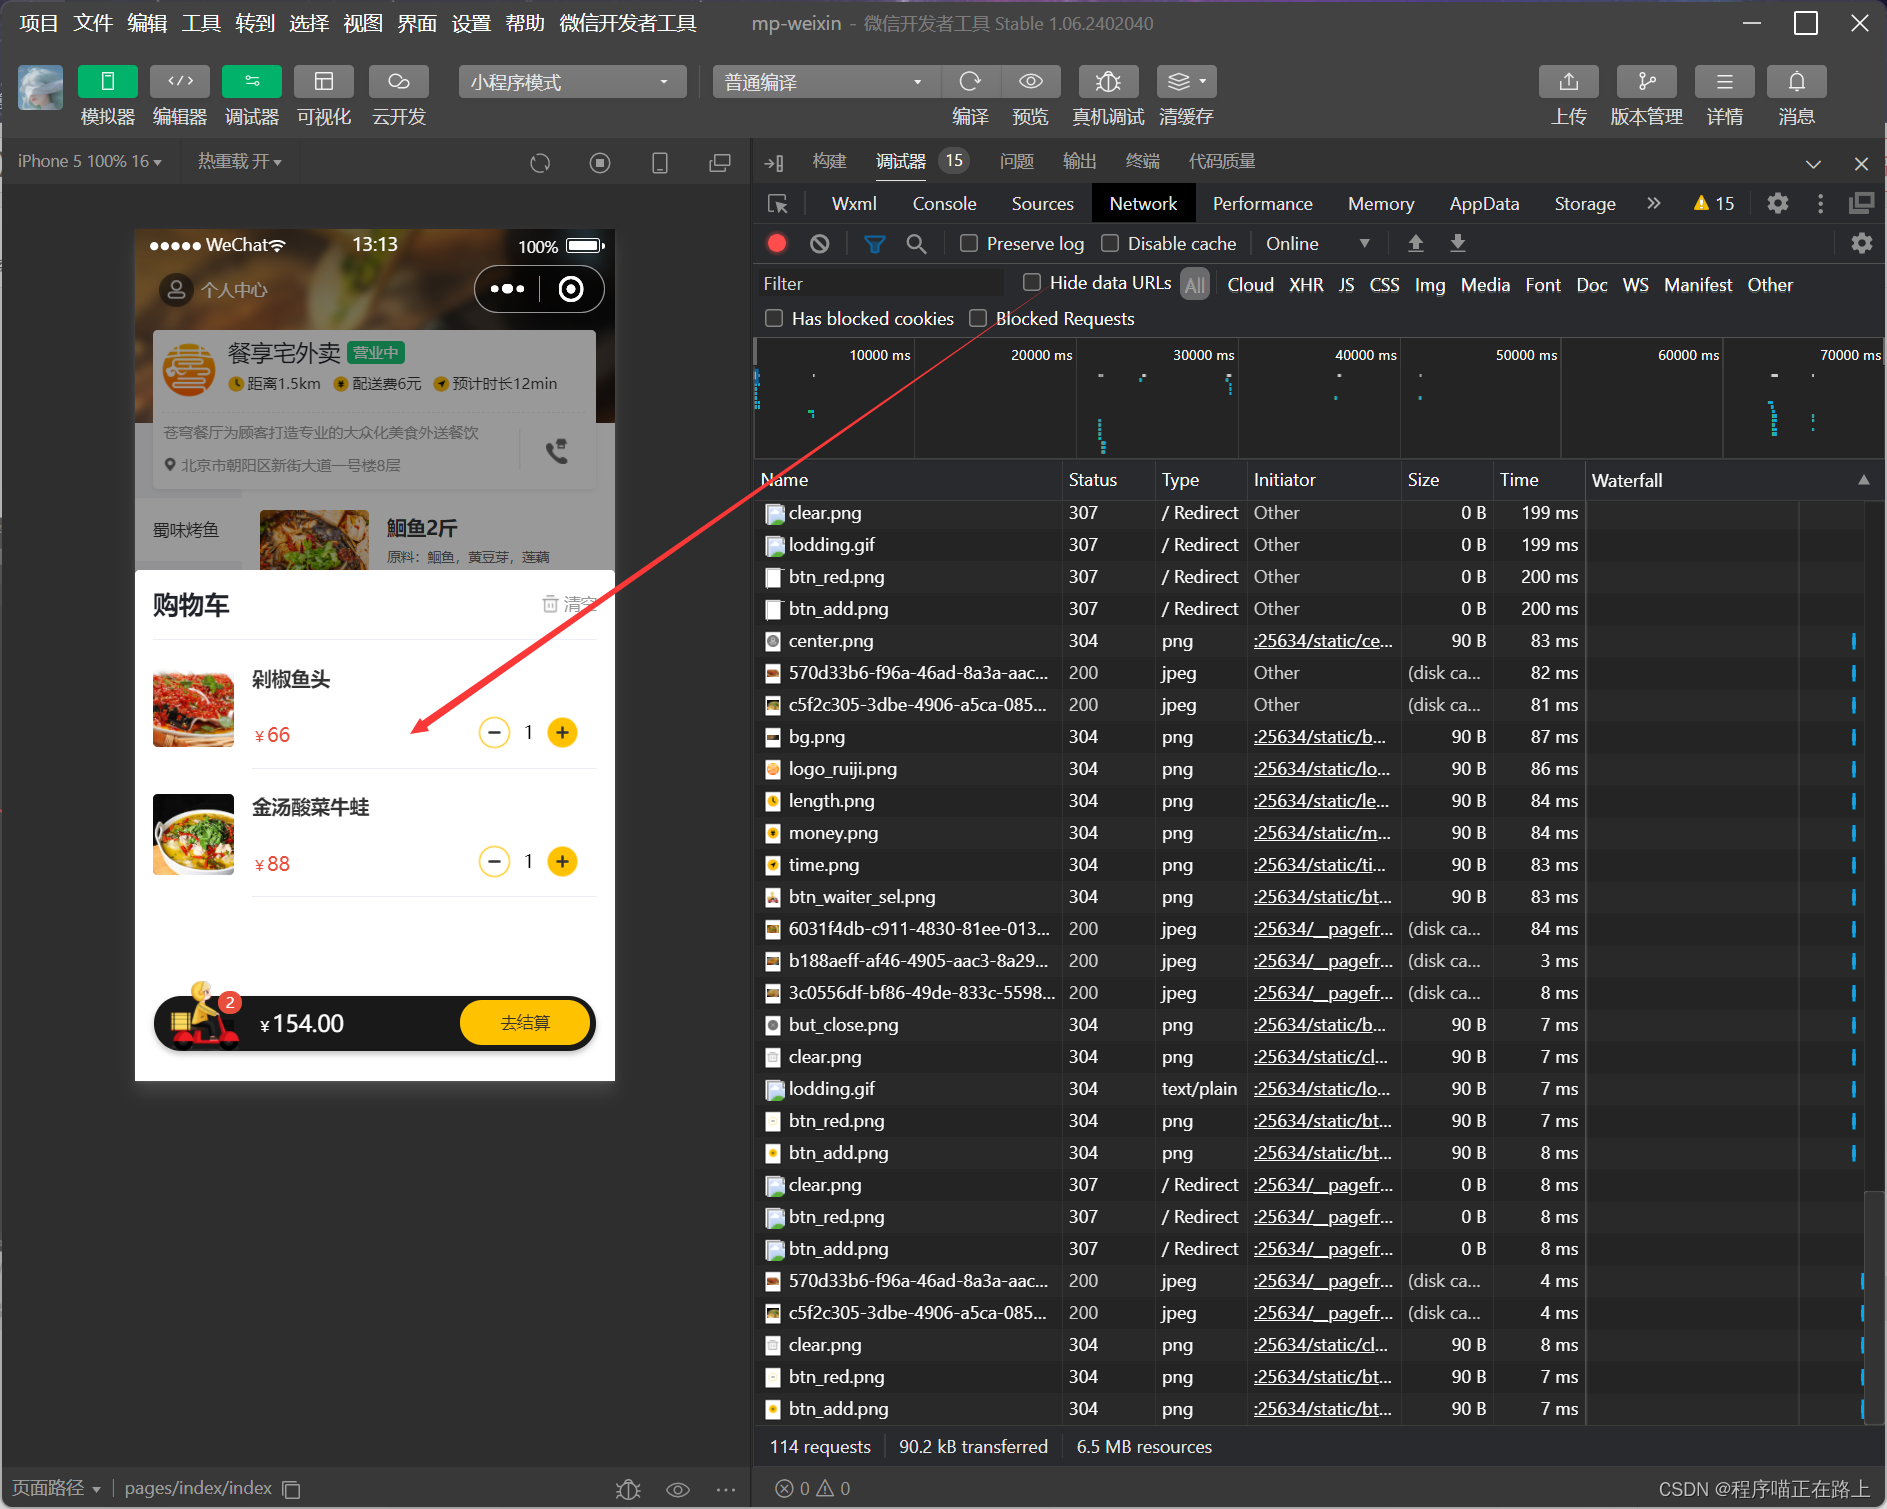The image size is (1887, 1509).
Task: Open the 文件 menu
Action: tap(93, 23)
